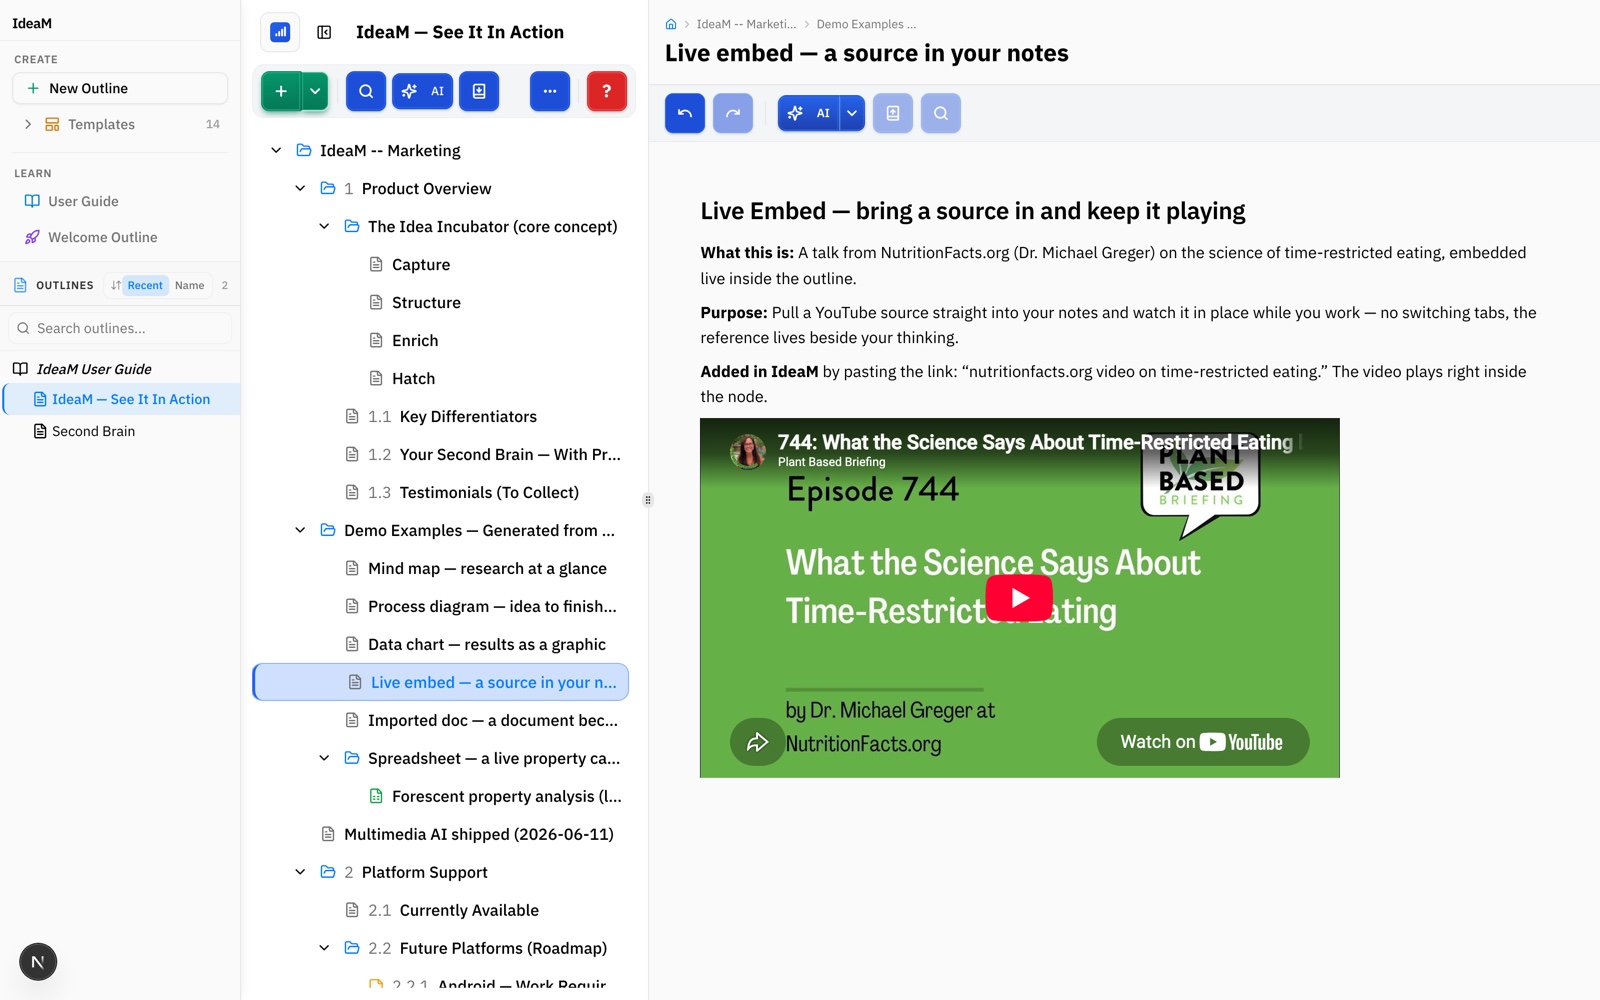This screenshot has width=1600, height=1000.
Task: Click the red help question mark button
Action: (x=607, y=91)
